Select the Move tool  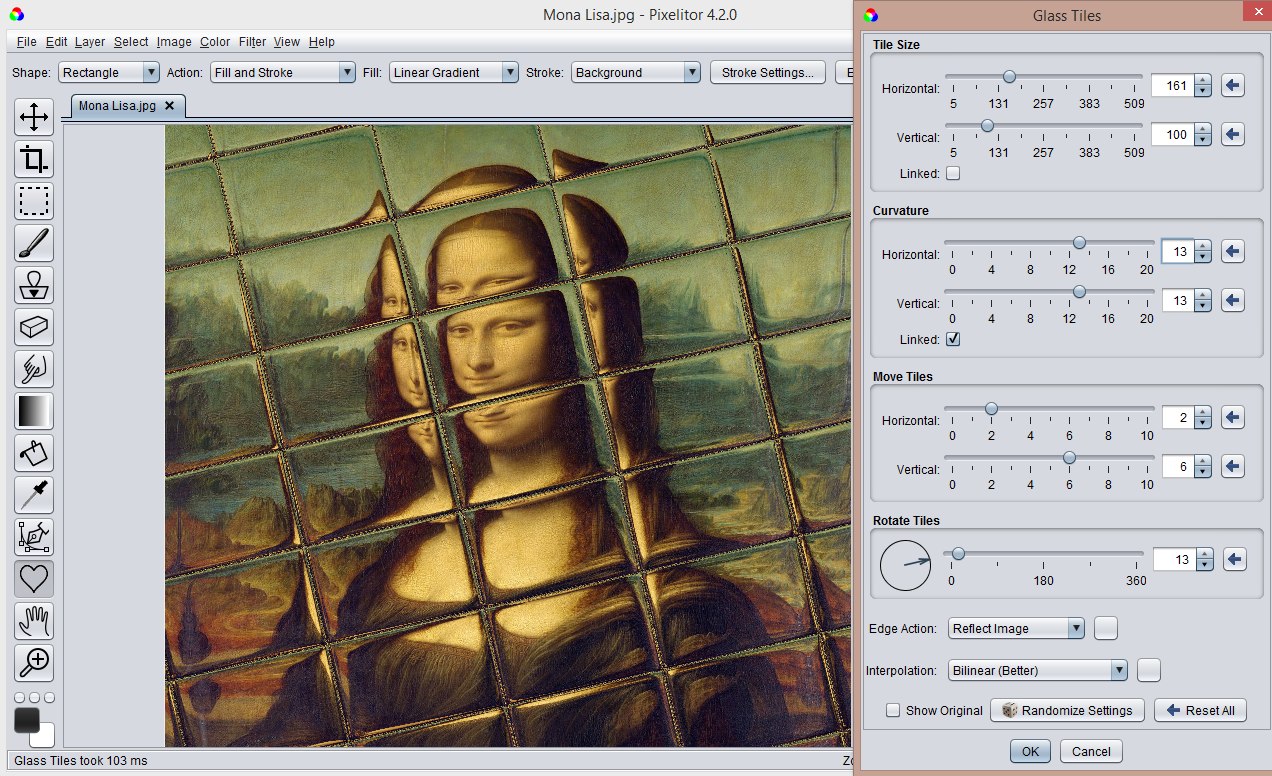click(x=33, y=118)
